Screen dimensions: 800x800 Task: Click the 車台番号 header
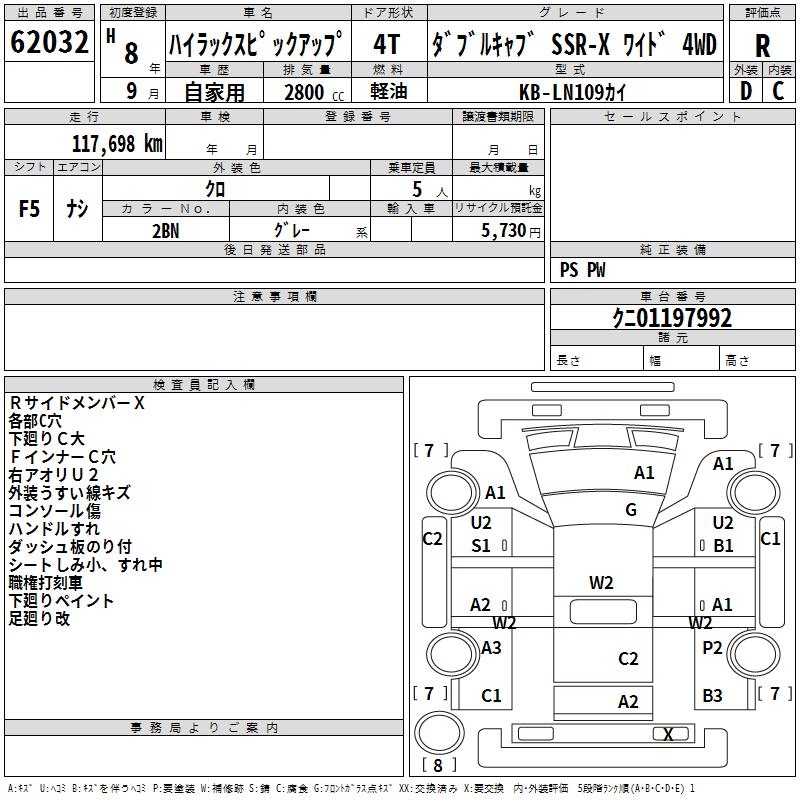(x=672, y=296)
